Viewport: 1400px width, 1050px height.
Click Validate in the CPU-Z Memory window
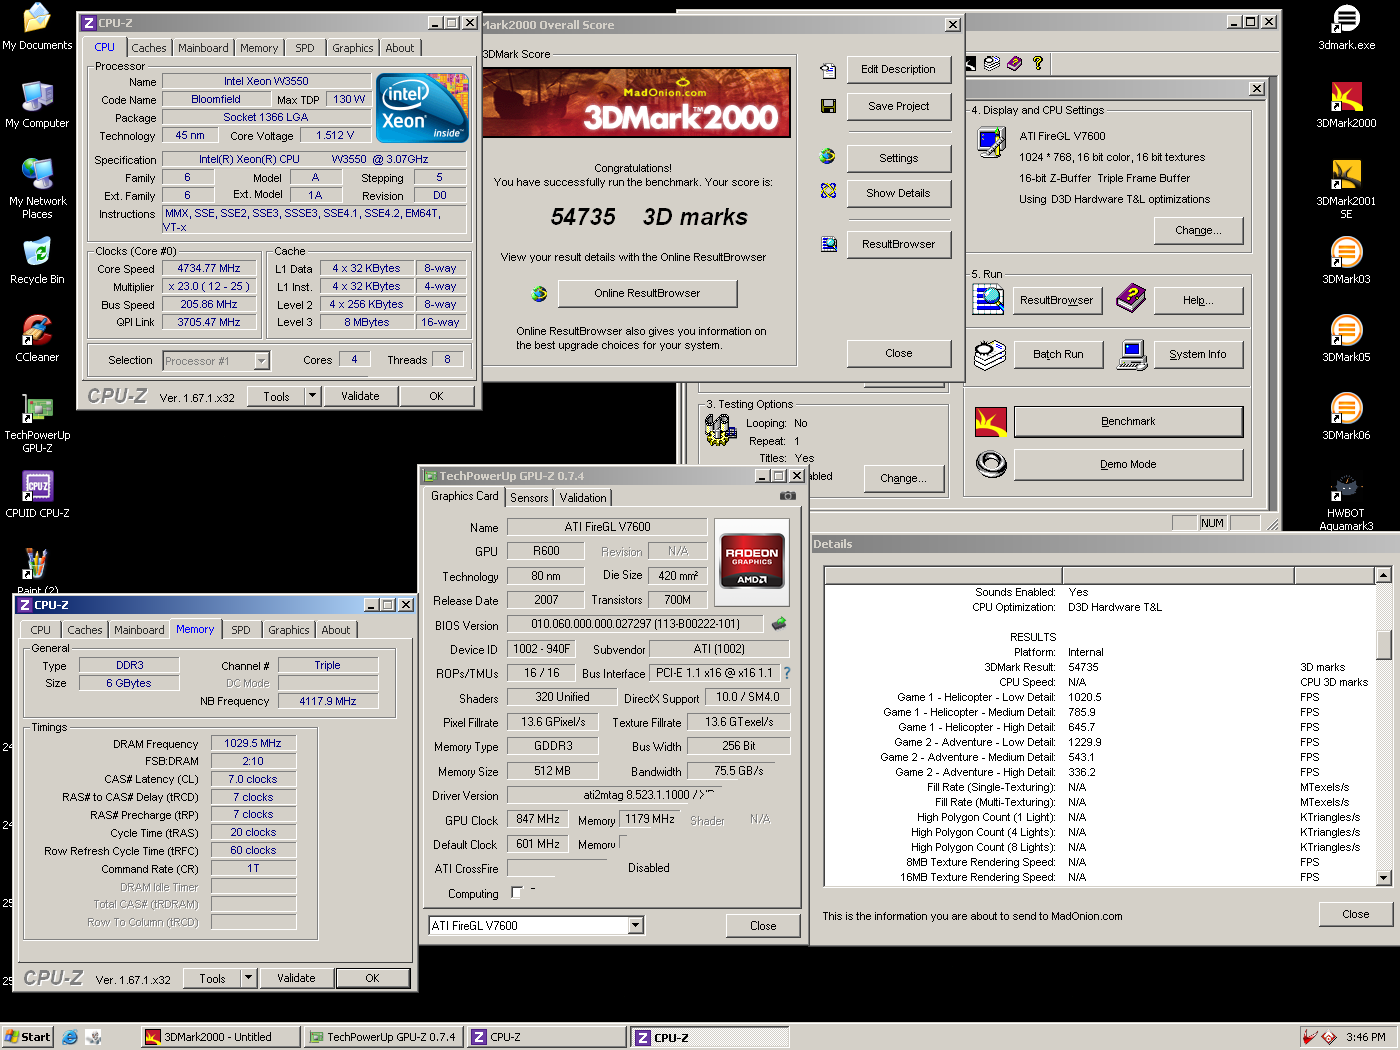tap(296, 978)
